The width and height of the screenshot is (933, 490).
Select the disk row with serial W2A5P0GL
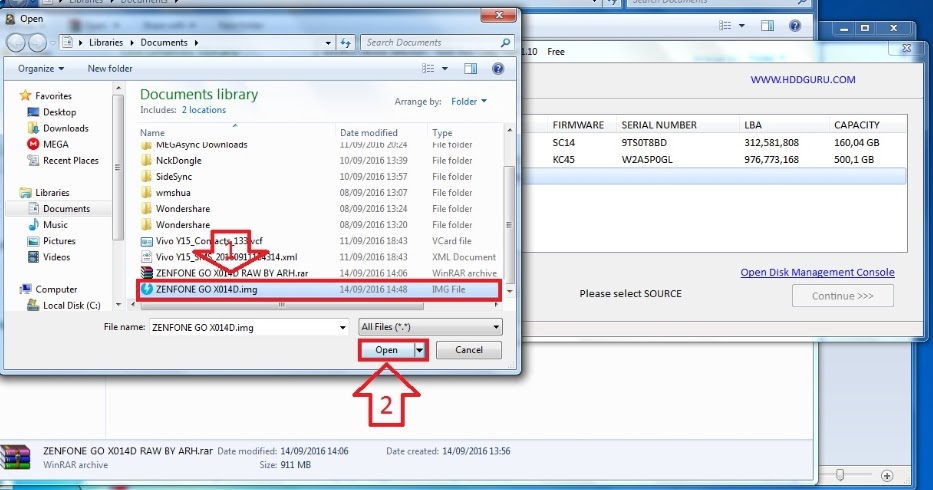click(714, 160)
